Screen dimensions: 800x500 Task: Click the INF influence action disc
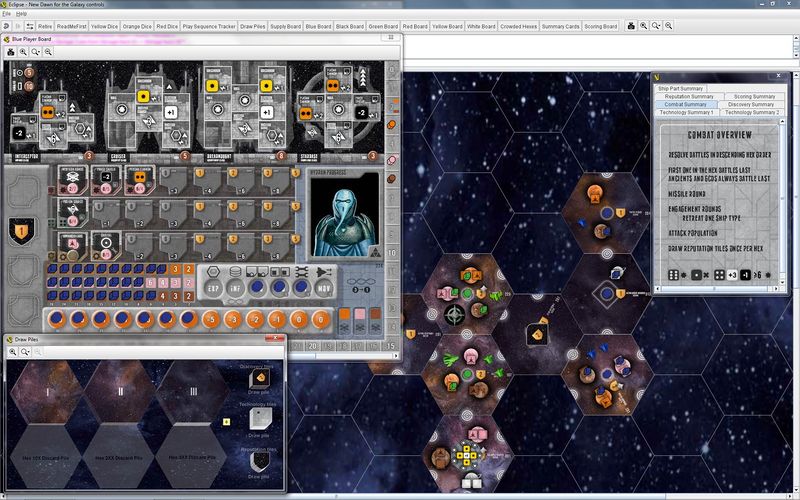click(x=235, y=288)
